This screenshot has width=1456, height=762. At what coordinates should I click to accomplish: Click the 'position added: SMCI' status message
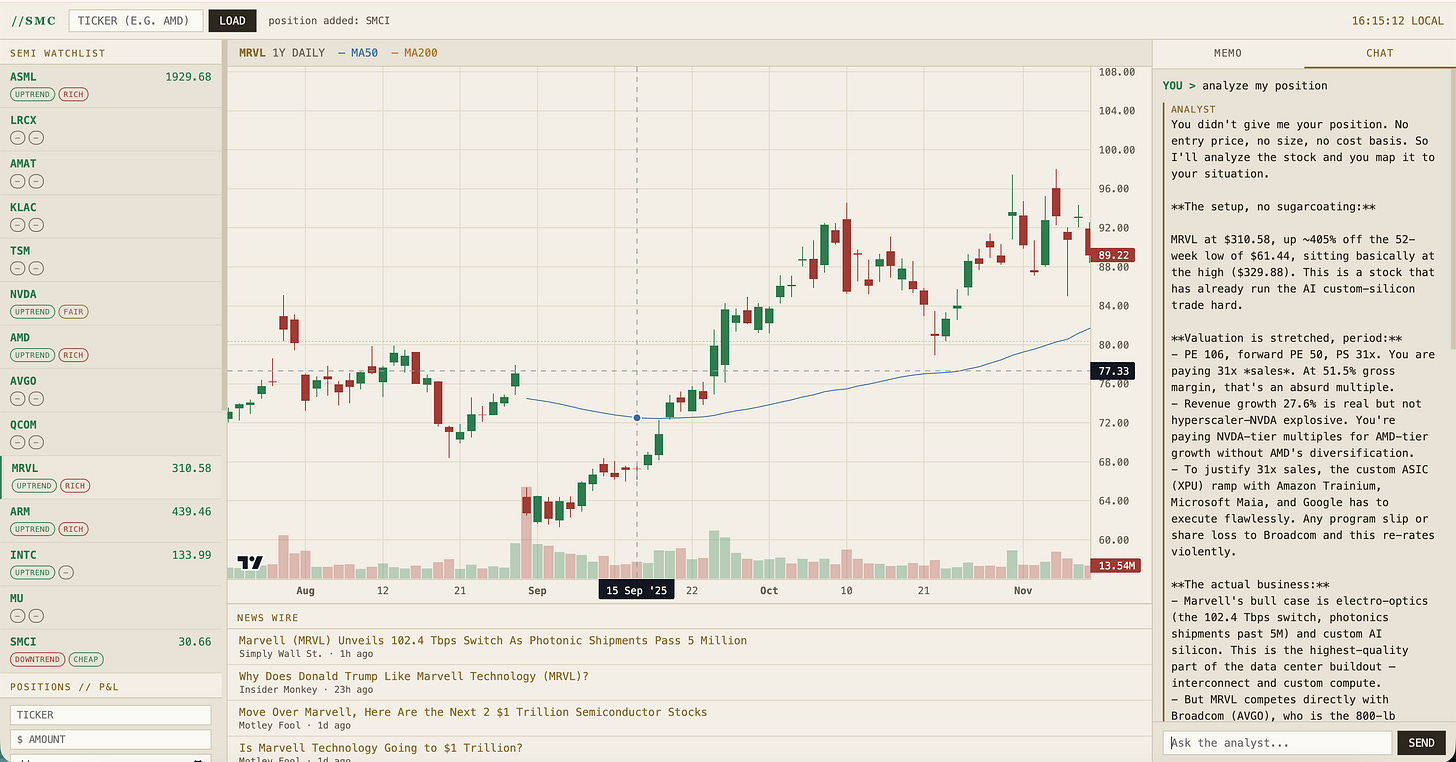(x=329, y=20)
